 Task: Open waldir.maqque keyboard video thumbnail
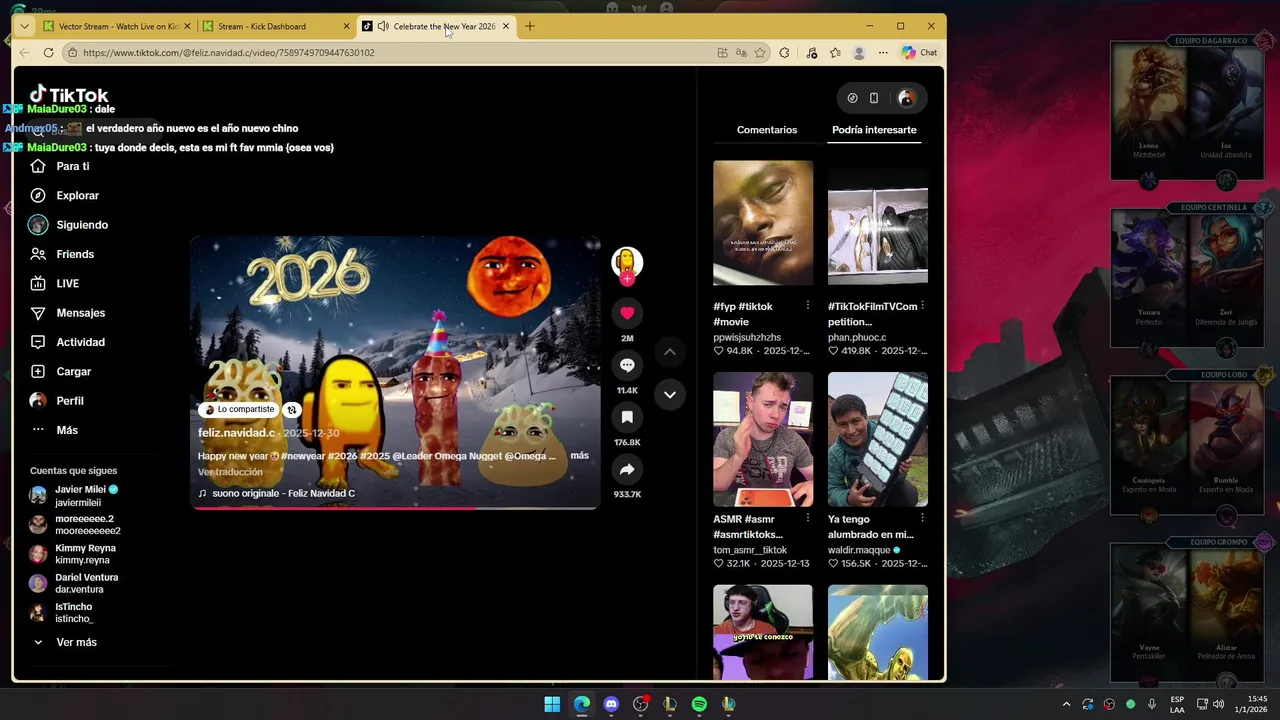(x=878, y=439)
